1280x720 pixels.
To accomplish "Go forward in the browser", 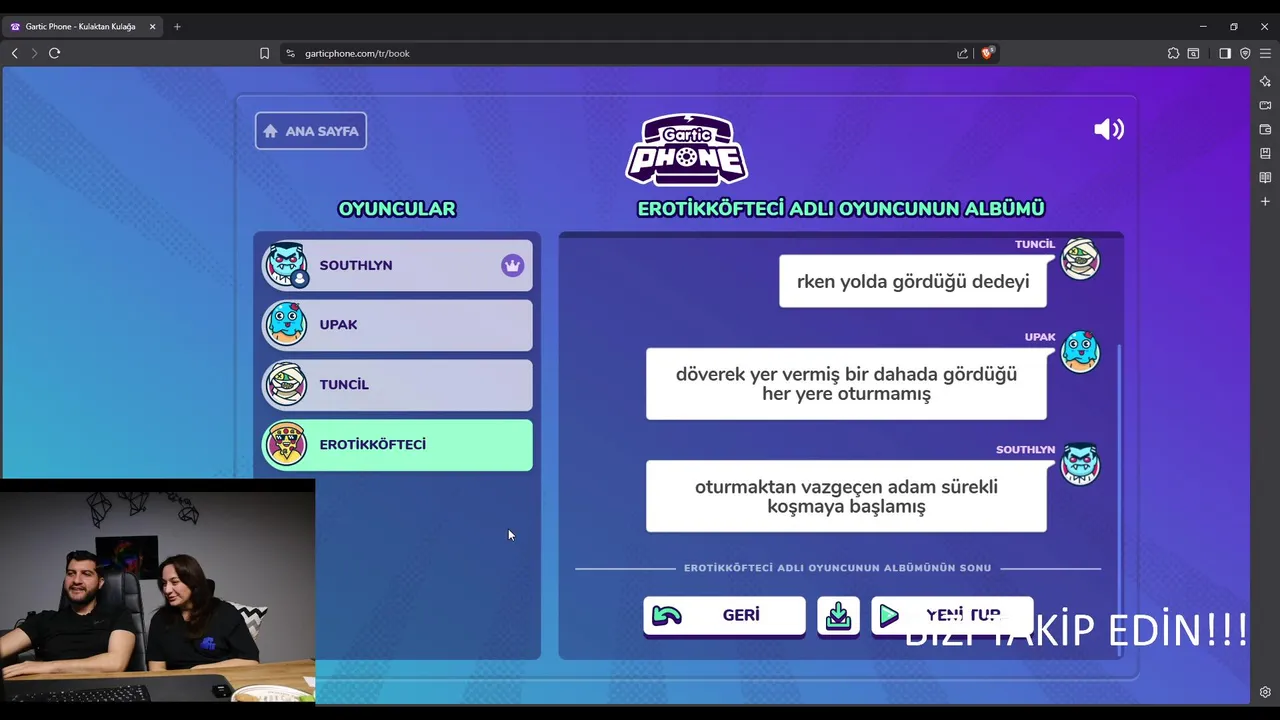I will click(x=34, y=53).
